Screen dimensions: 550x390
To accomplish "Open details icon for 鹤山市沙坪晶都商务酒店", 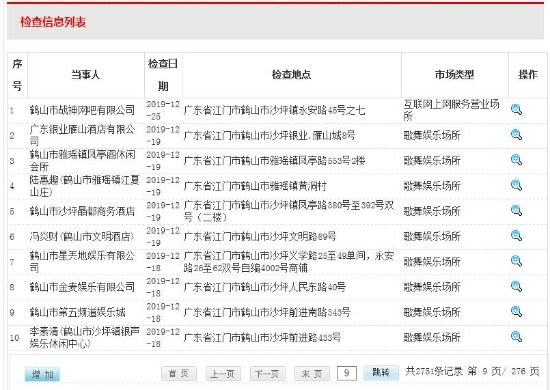I will pyautogui.click(x=516, y=211).
